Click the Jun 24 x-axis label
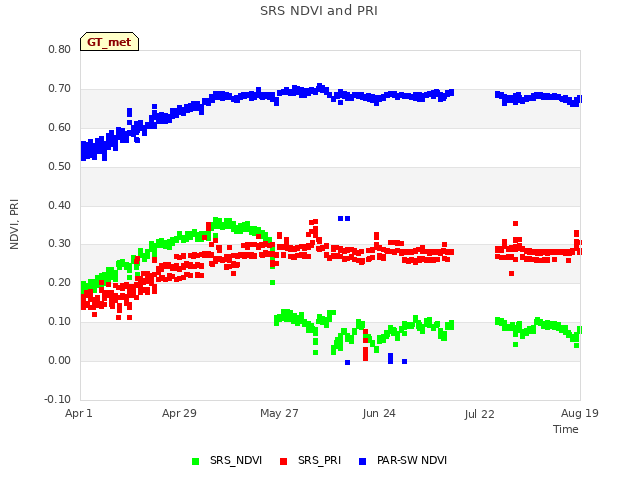The height and width of the screenshot is (480, 640). click(x=379, y=413)
